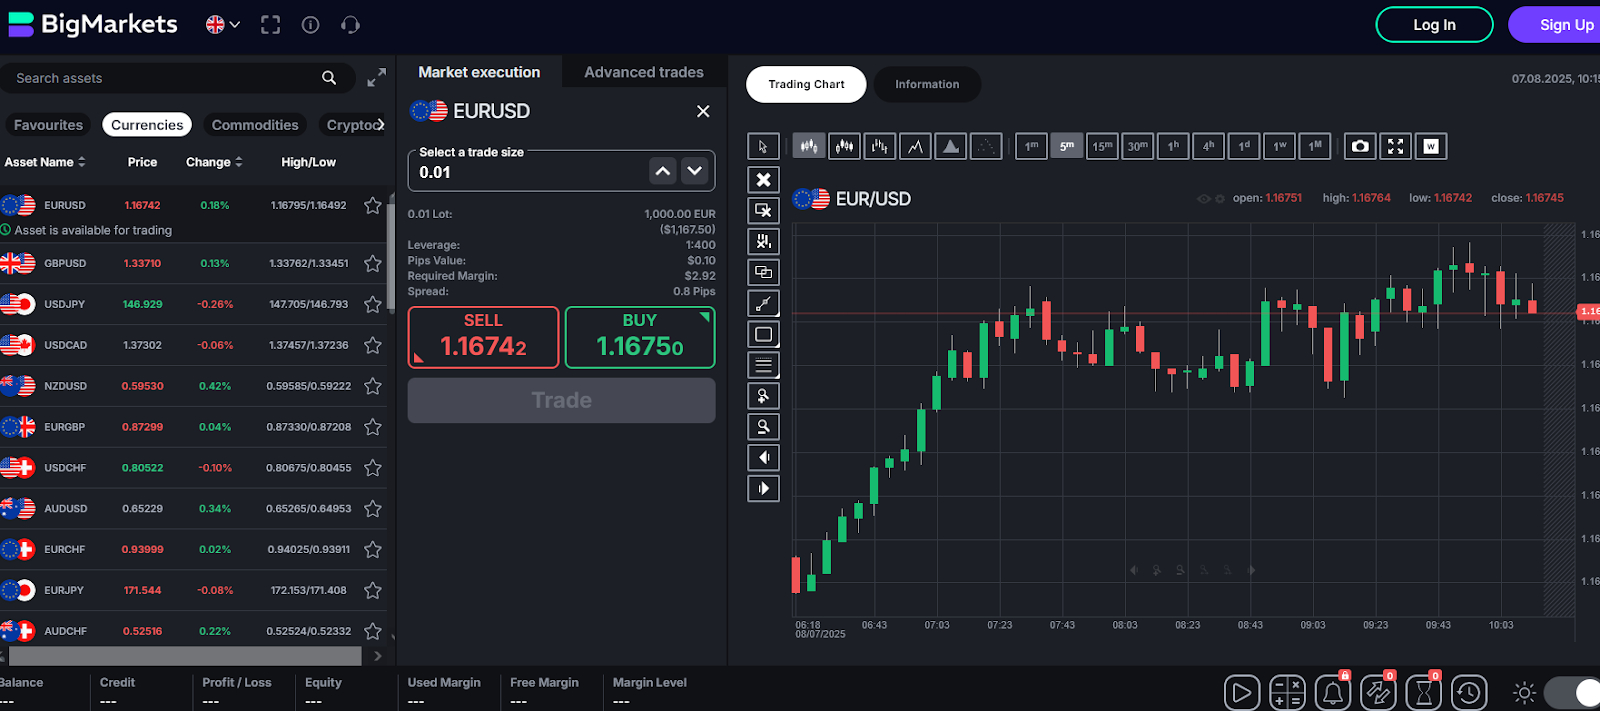Image resolution: width=1600 pixels, height=711 pixels.
Task: Click the SELL 1.16742 button
Action: (483, 337)
